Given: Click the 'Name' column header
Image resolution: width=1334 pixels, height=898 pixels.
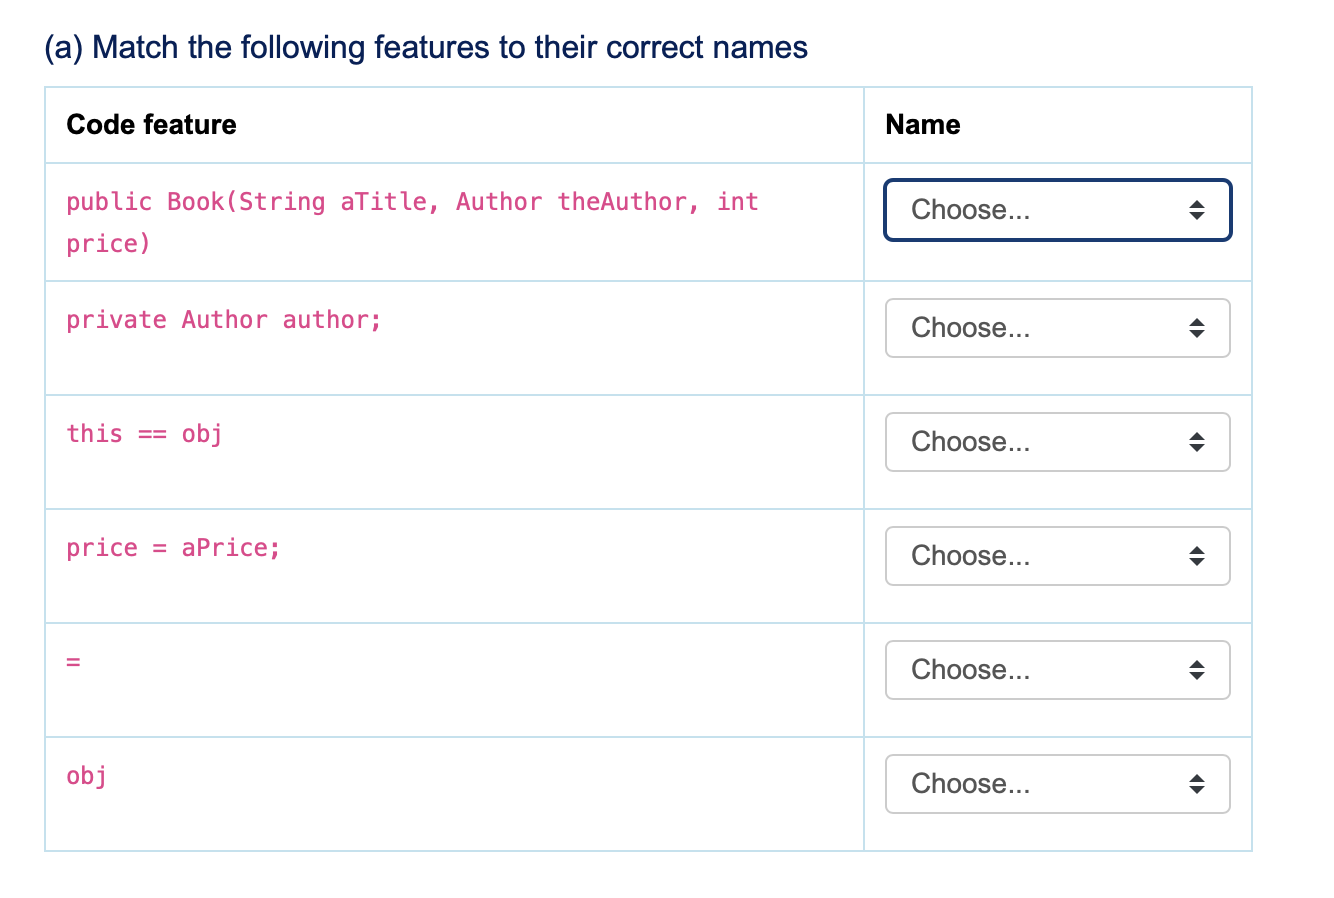Looking at the screenshot, I should (x=922, y=125).
